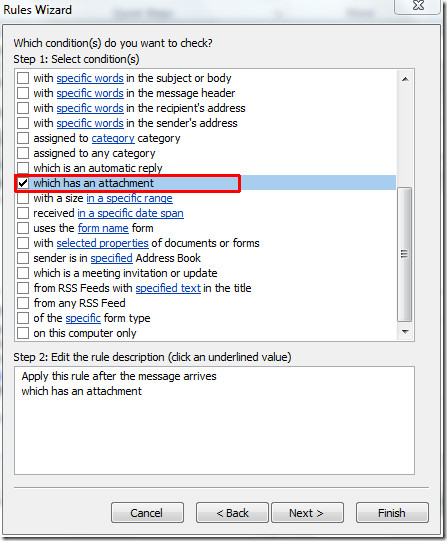Enable 'assigned to any category' condition
The image size is (447, 541).
[x=23, y=153]
